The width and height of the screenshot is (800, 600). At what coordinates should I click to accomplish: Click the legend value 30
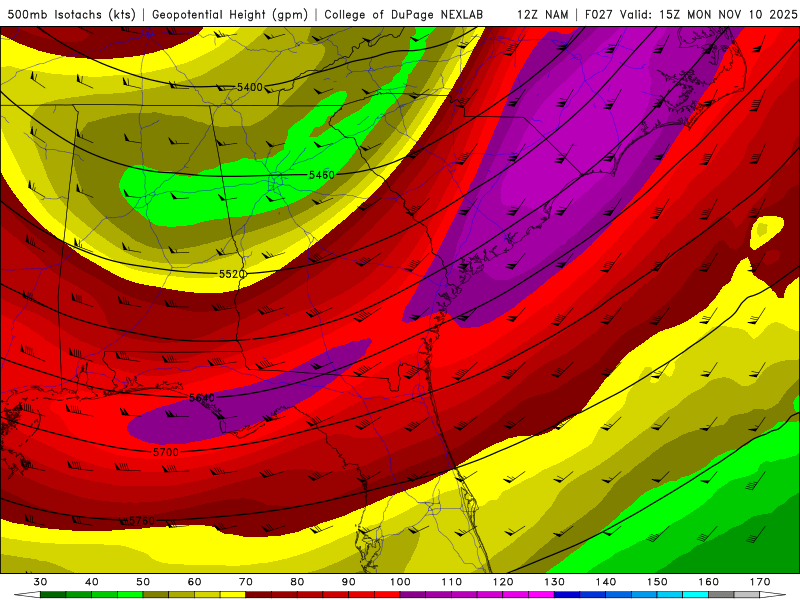click(x=40, y=582)
